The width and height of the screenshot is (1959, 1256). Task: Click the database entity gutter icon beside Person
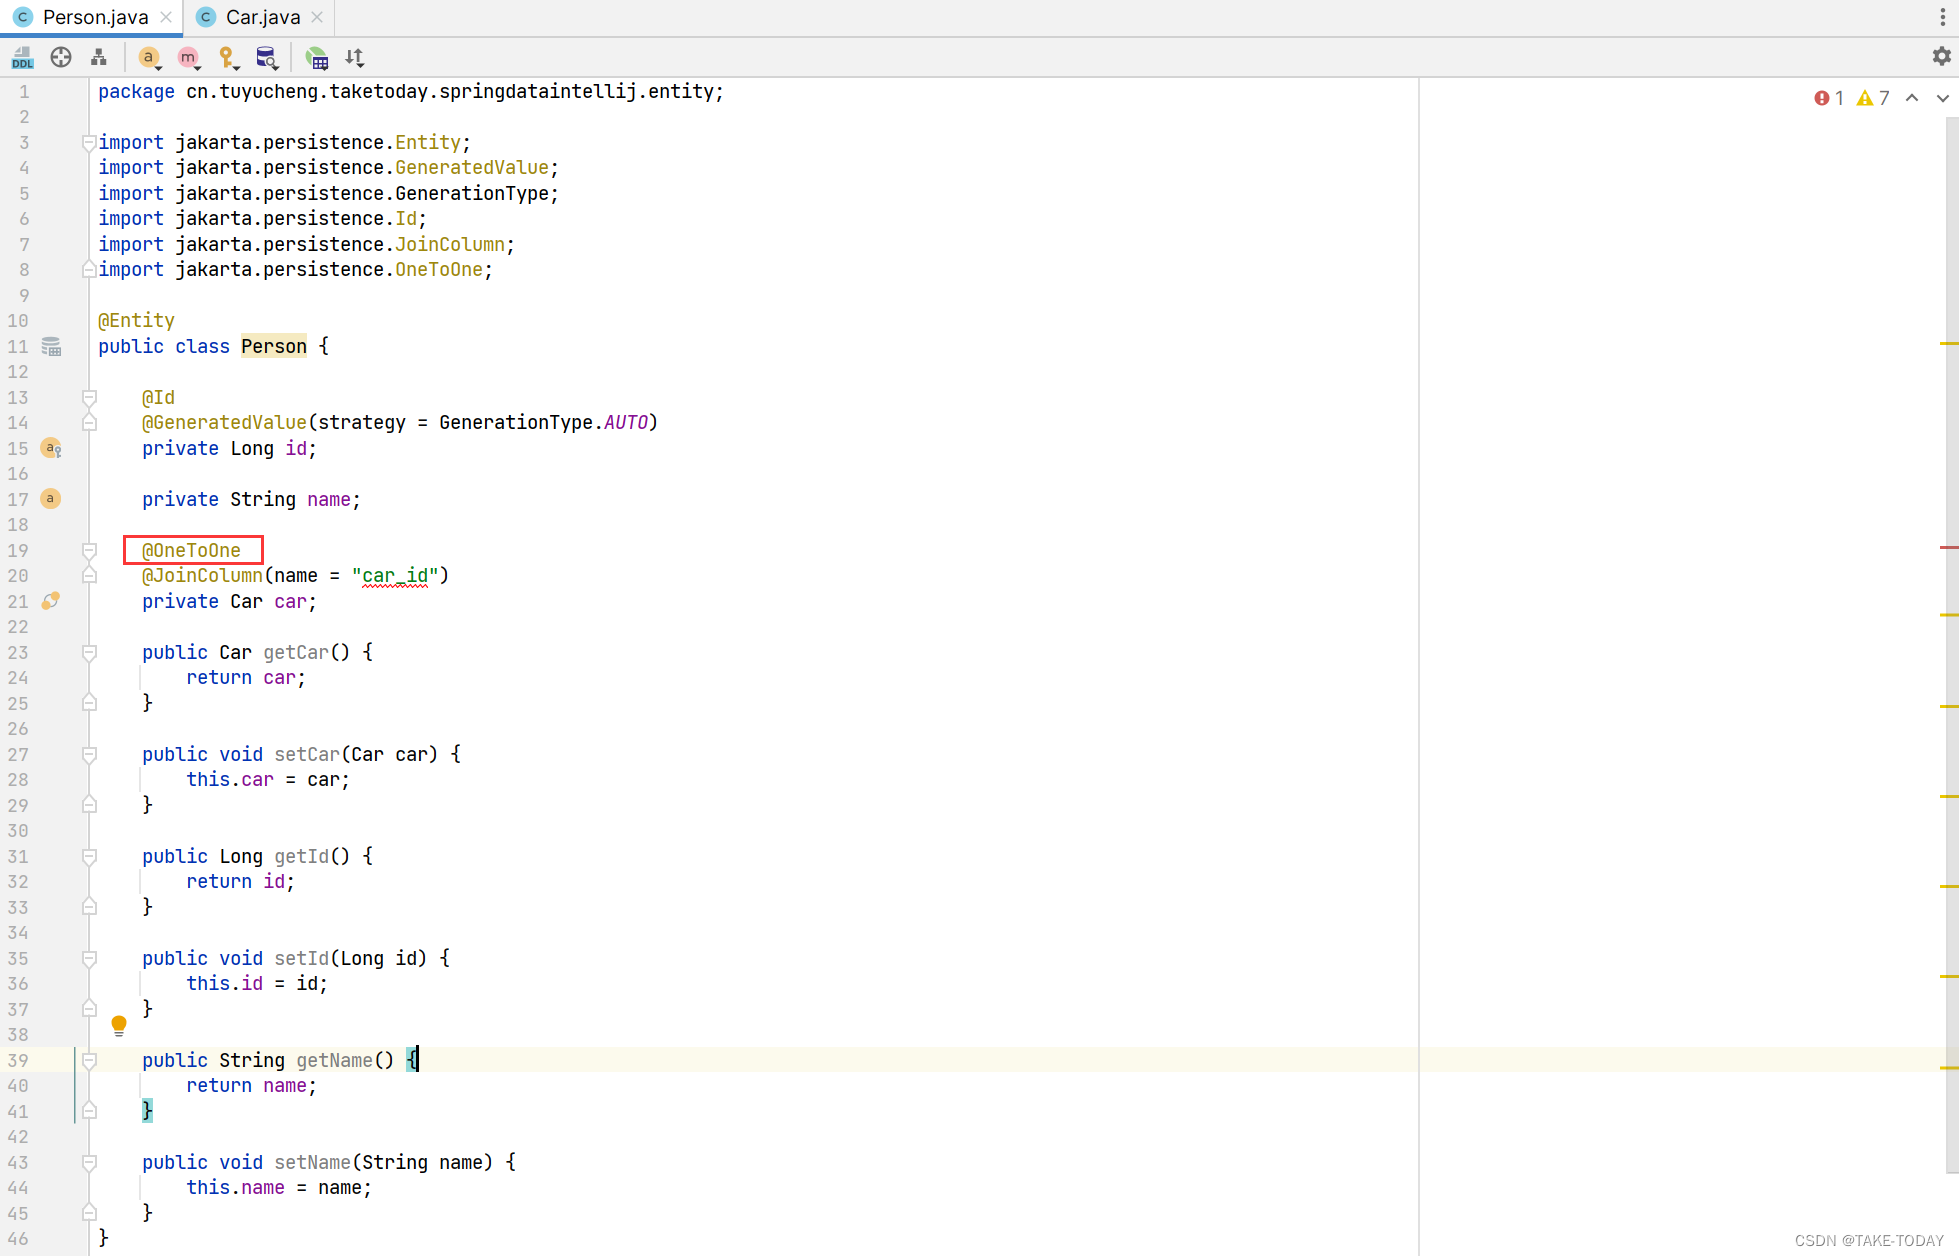click(x=51, y=347)
